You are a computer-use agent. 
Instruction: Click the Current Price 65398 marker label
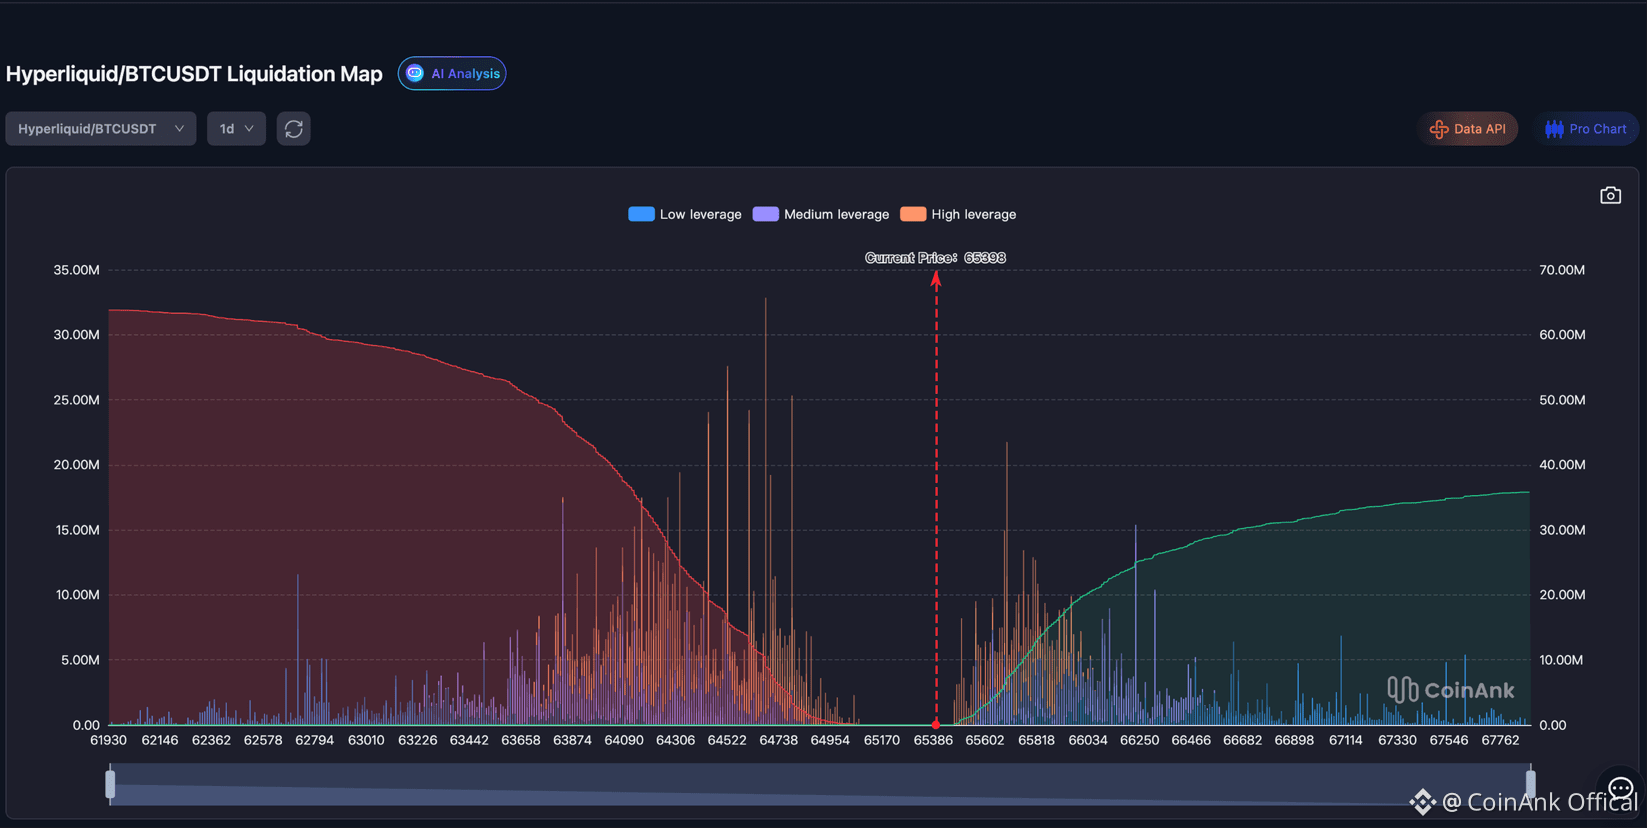pos(935,258)
